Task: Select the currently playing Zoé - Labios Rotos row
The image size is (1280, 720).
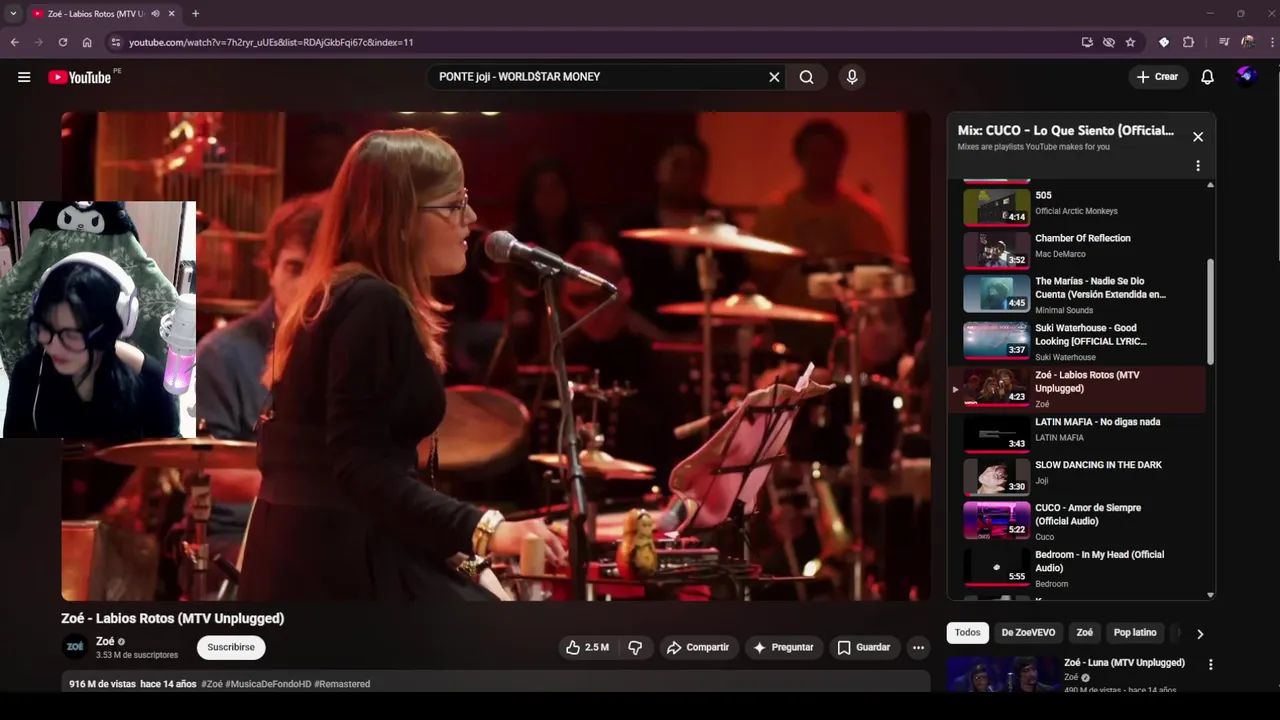Action: [1080, 388]
